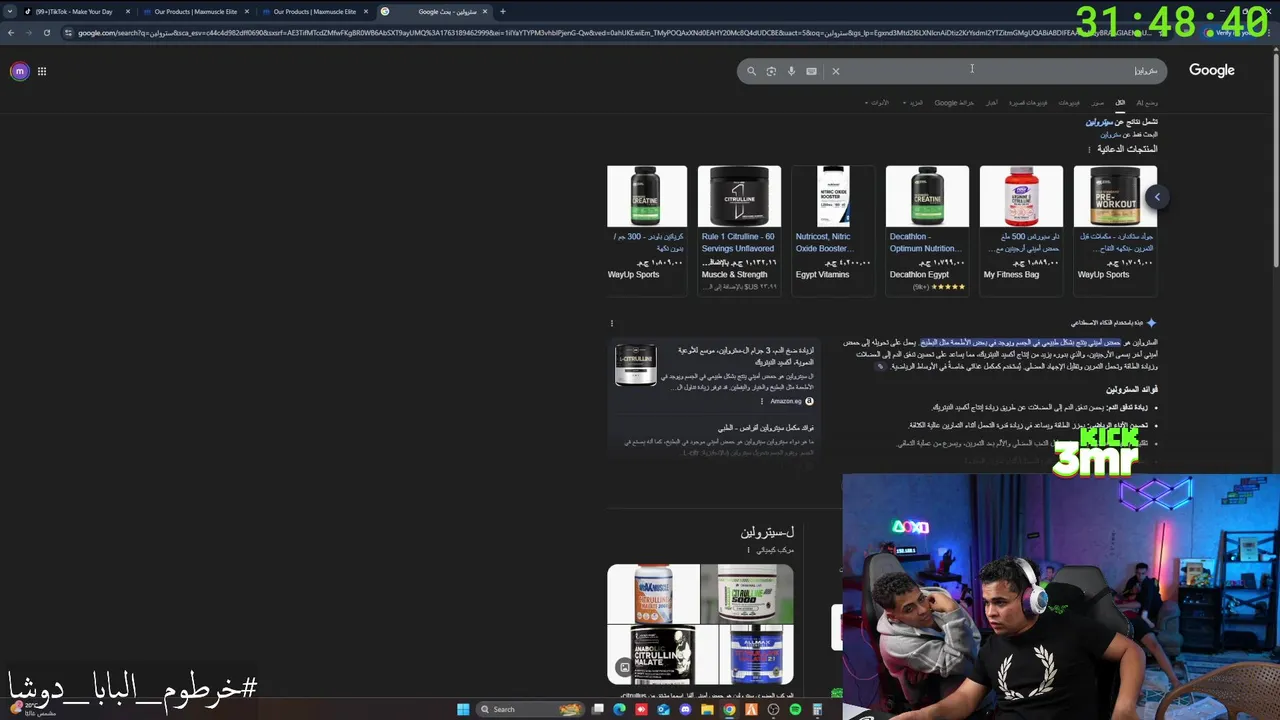Expand the More (المزيد) filters dropdown
This screenshot has height=720, width=1280.
913,102
